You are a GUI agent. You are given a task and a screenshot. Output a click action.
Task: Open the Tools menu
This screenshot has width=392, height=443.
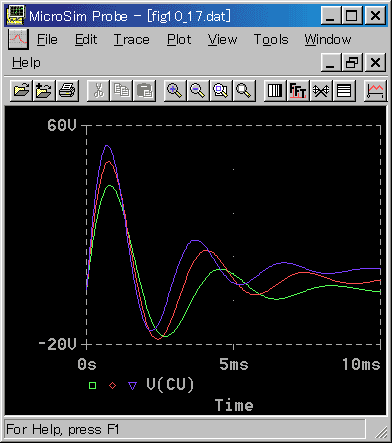click(271, 40)
